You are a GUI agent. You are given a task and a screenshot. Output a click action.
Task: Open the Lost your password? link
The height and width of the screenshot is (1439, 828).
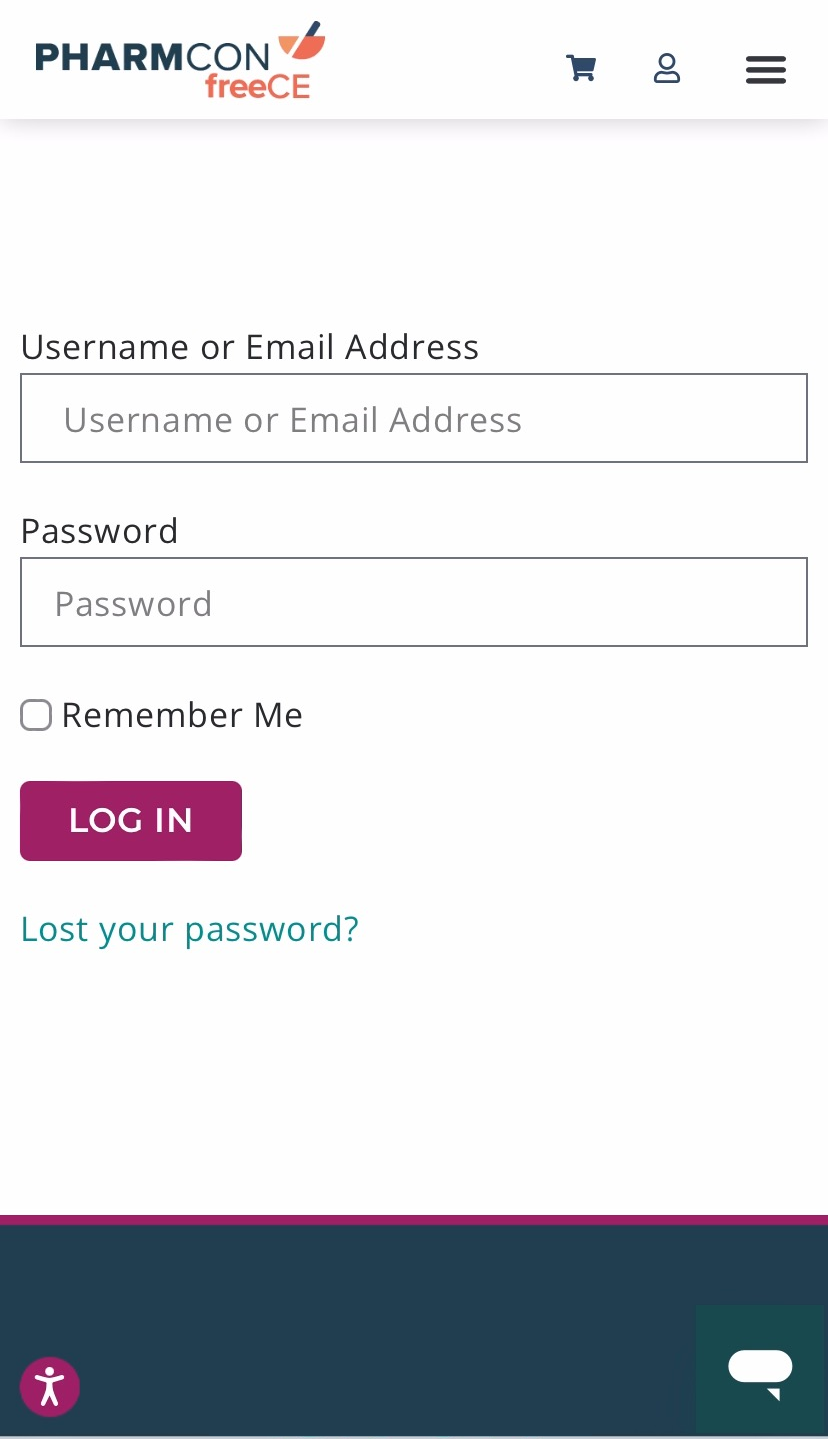coord(189,928)
